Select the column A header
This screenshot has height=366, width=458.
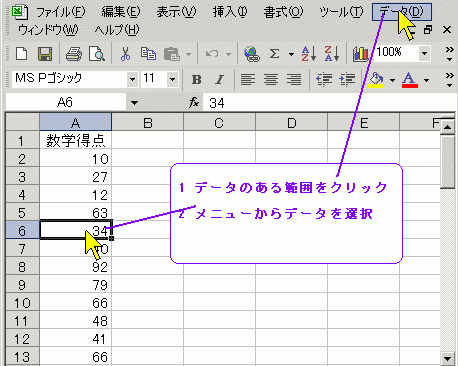pos(76,122)
